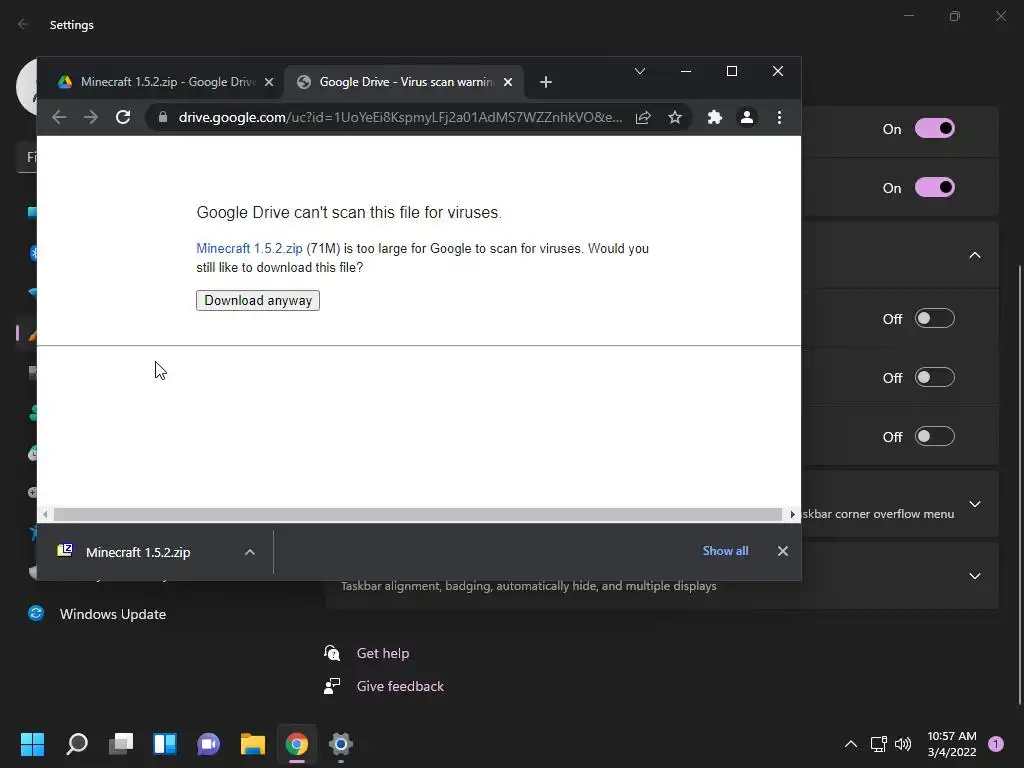Click the Get help link

[383, 653]
